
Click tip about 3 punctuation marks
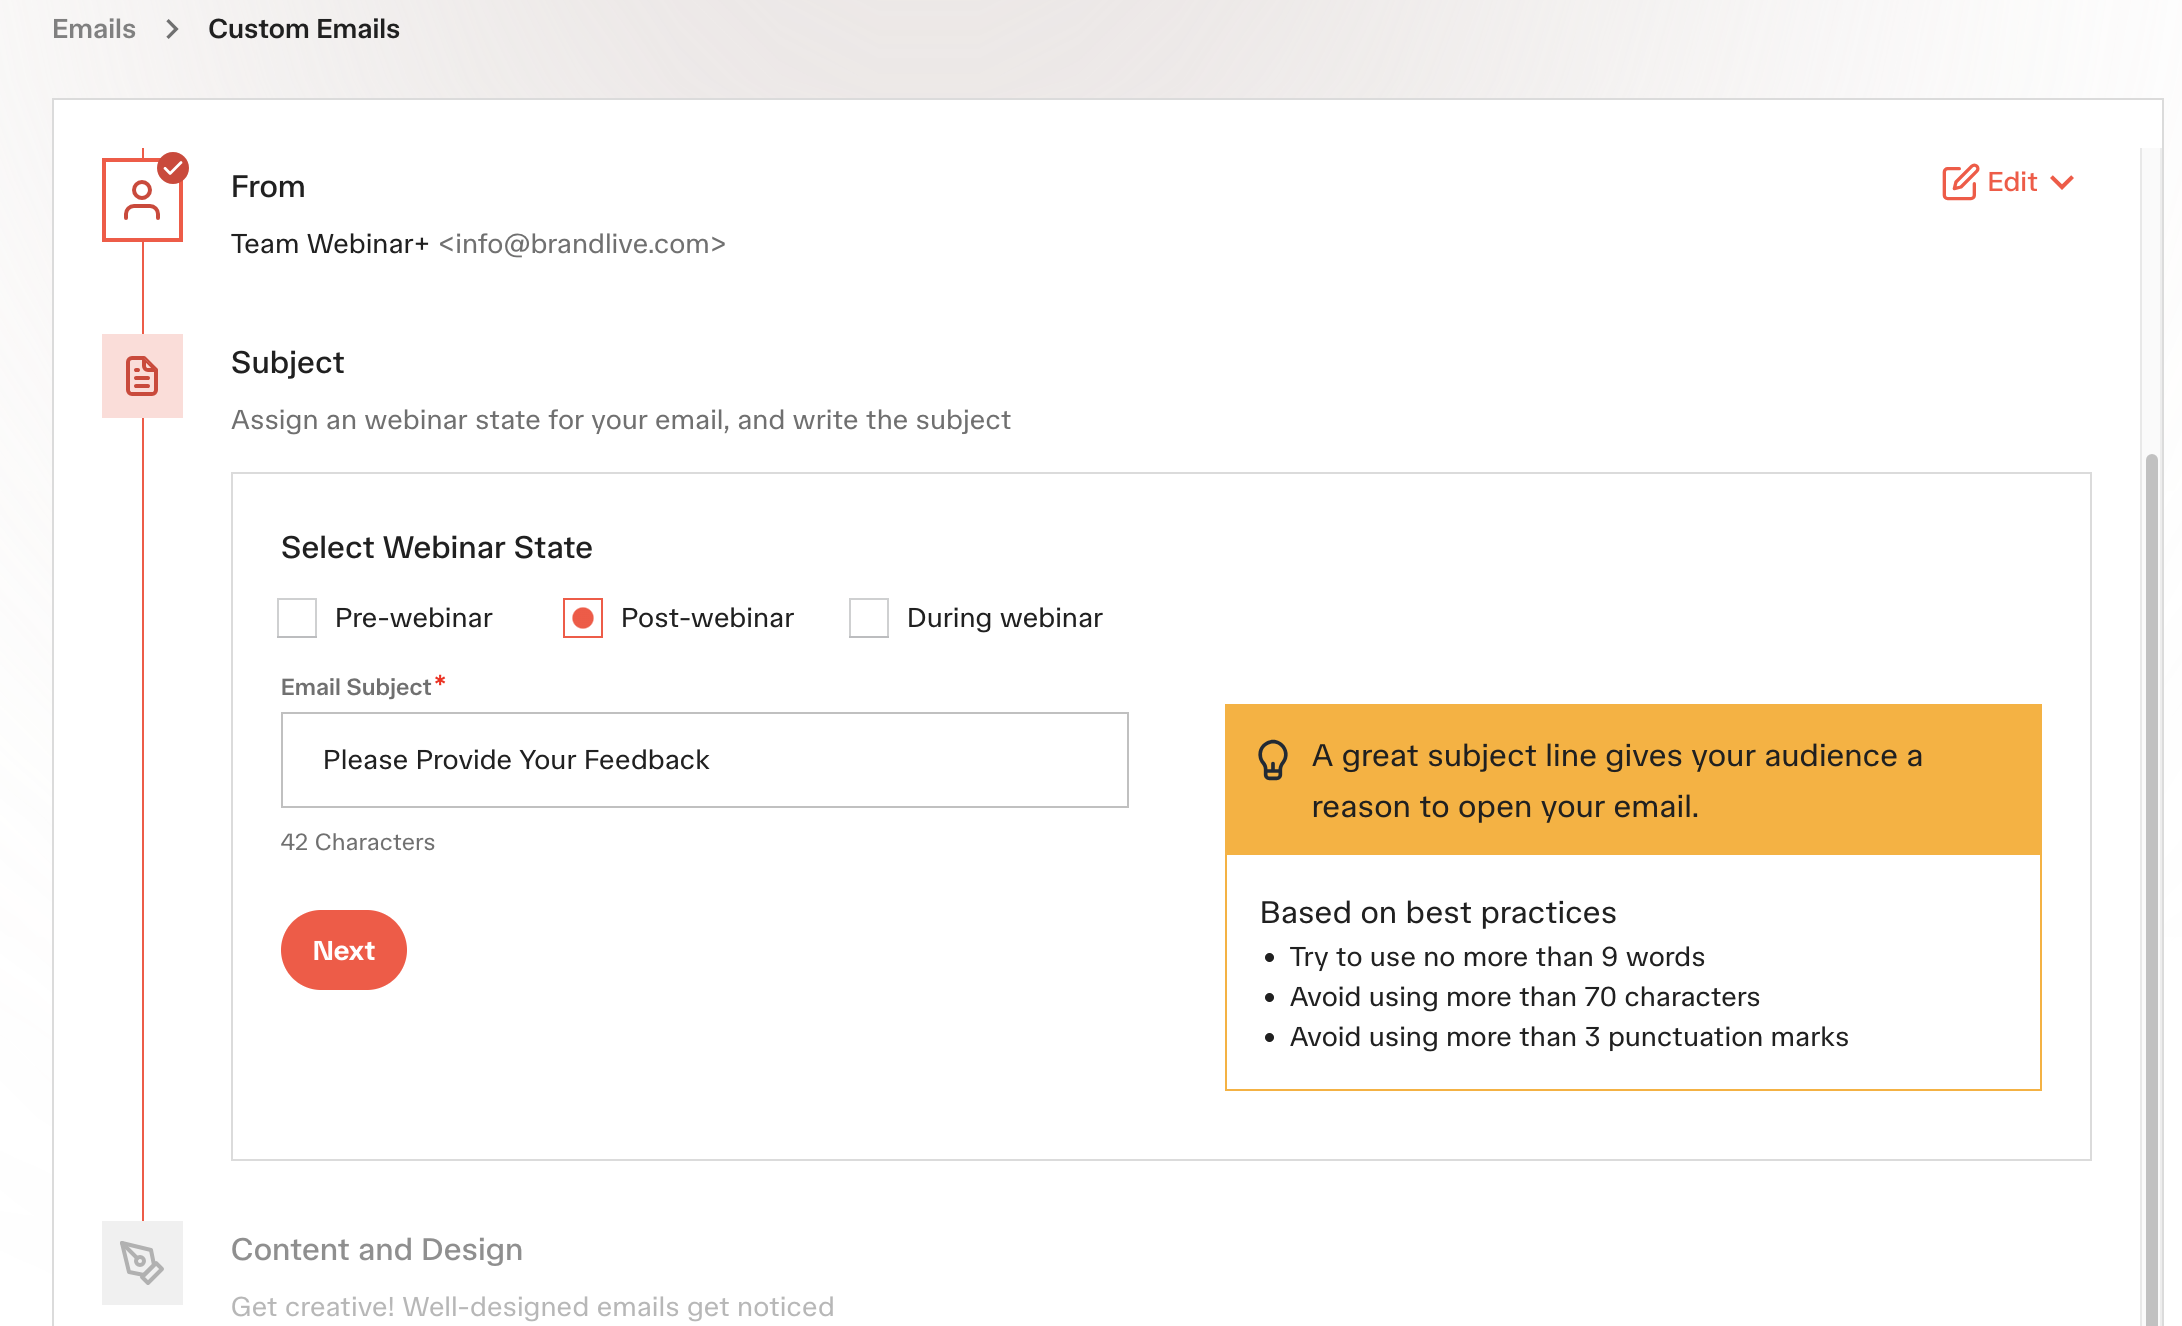tap(1569, 1037)
